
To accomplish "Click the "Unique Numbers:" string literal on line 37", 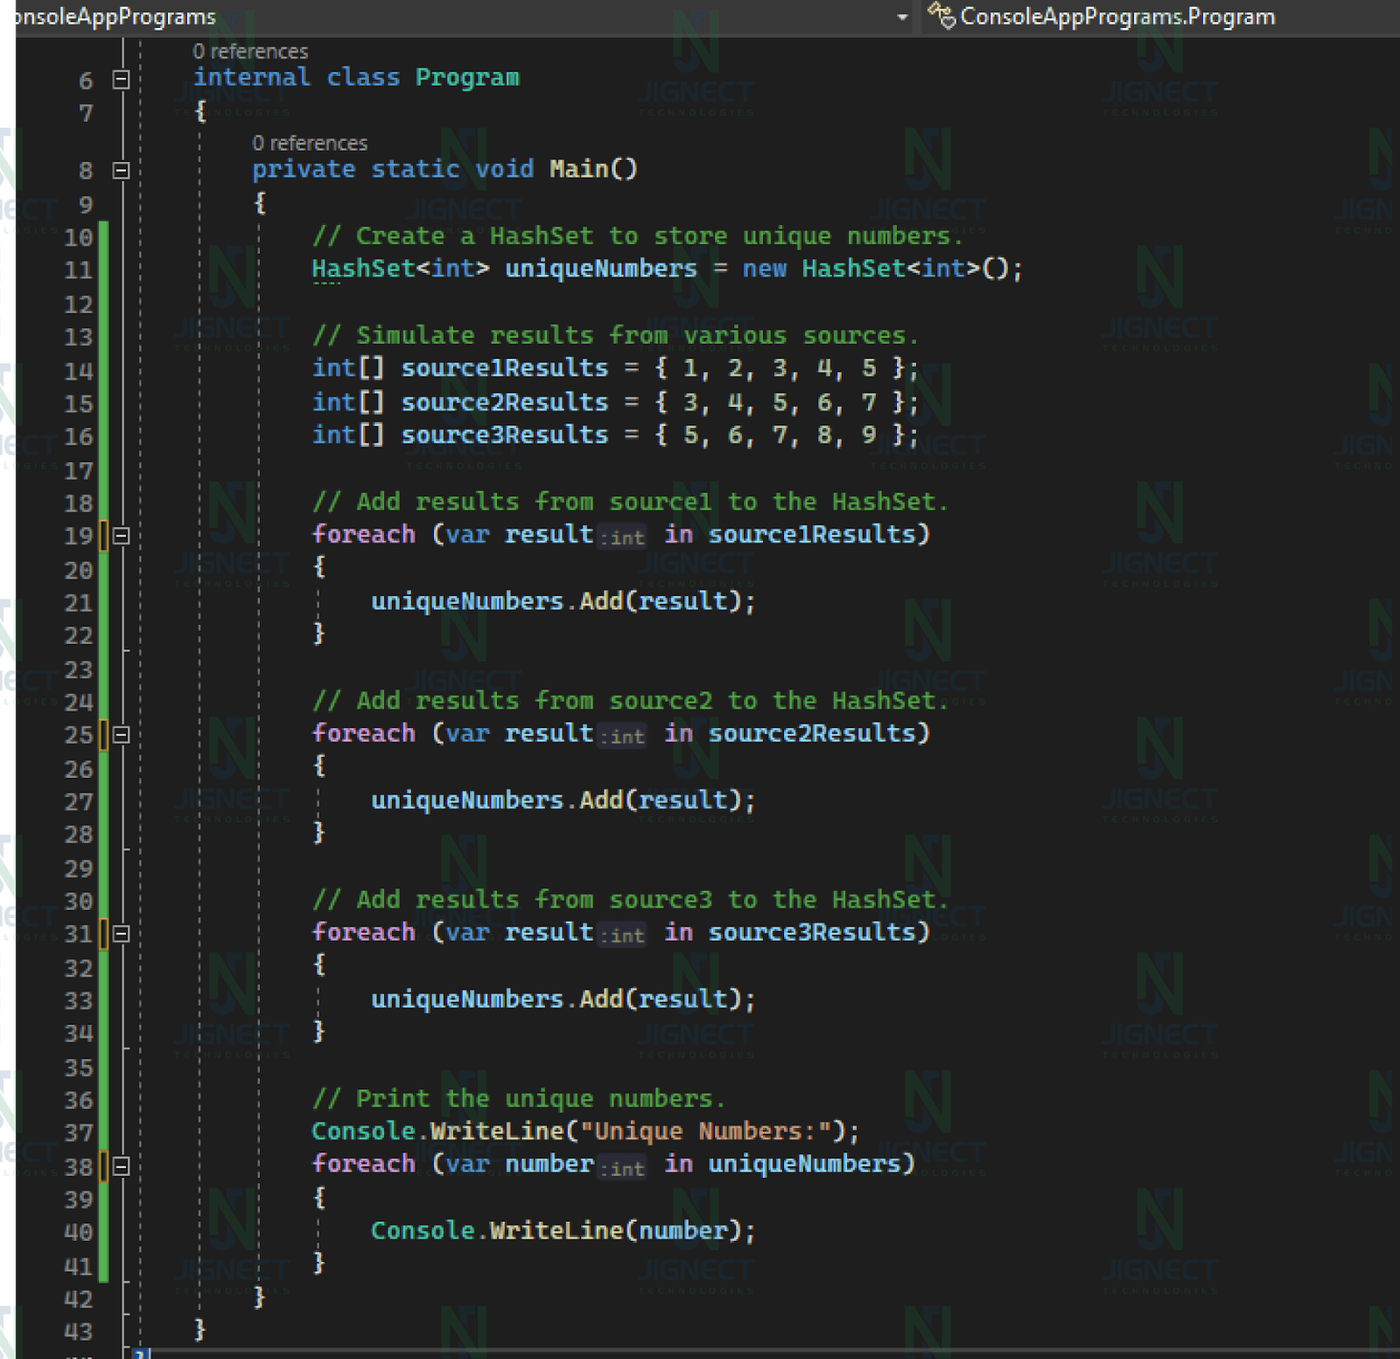I will [x=707, y=1132].
